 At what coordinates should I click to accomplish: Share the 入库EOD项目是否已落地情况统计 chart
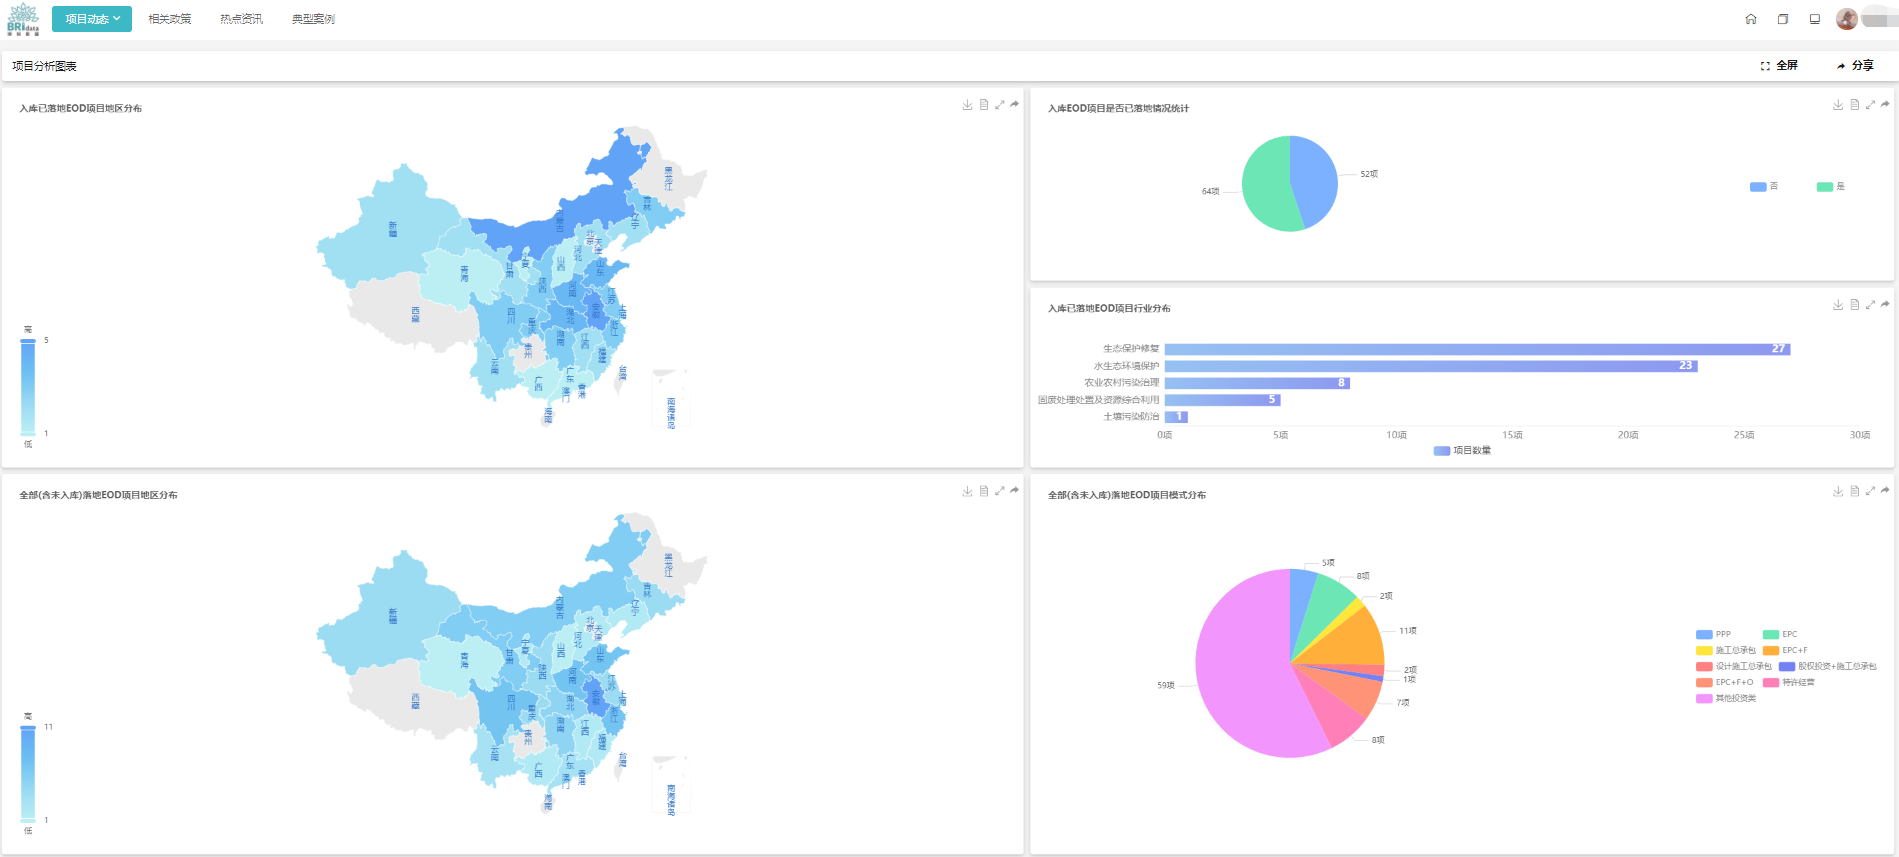pos(1885,105)
